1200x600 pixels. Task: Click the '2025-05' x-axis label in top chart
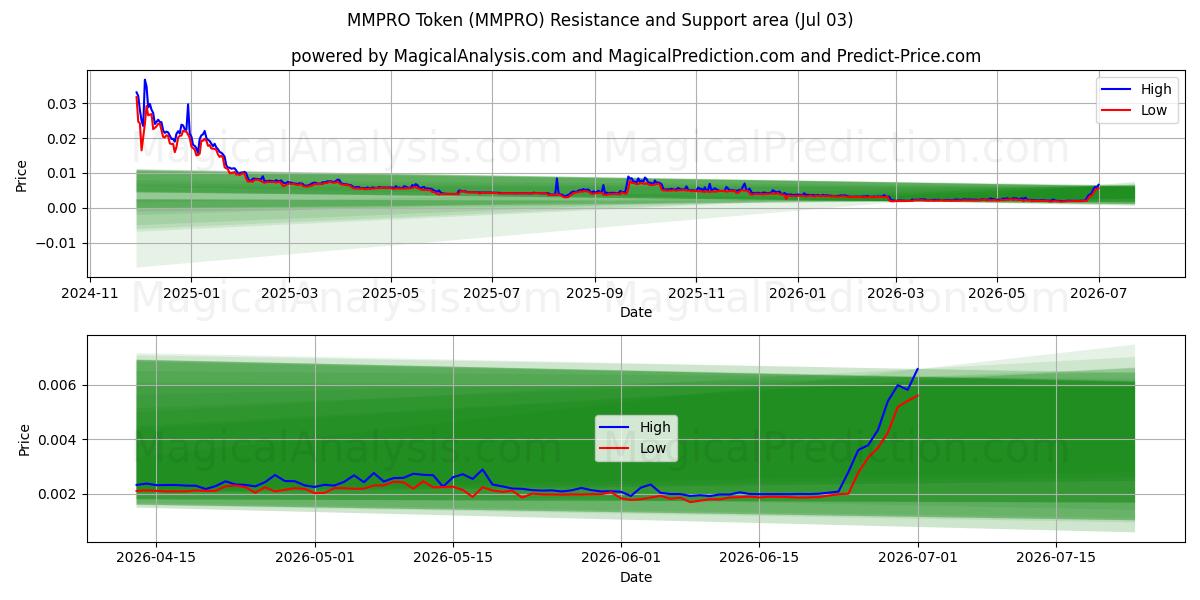click(390, 293)
